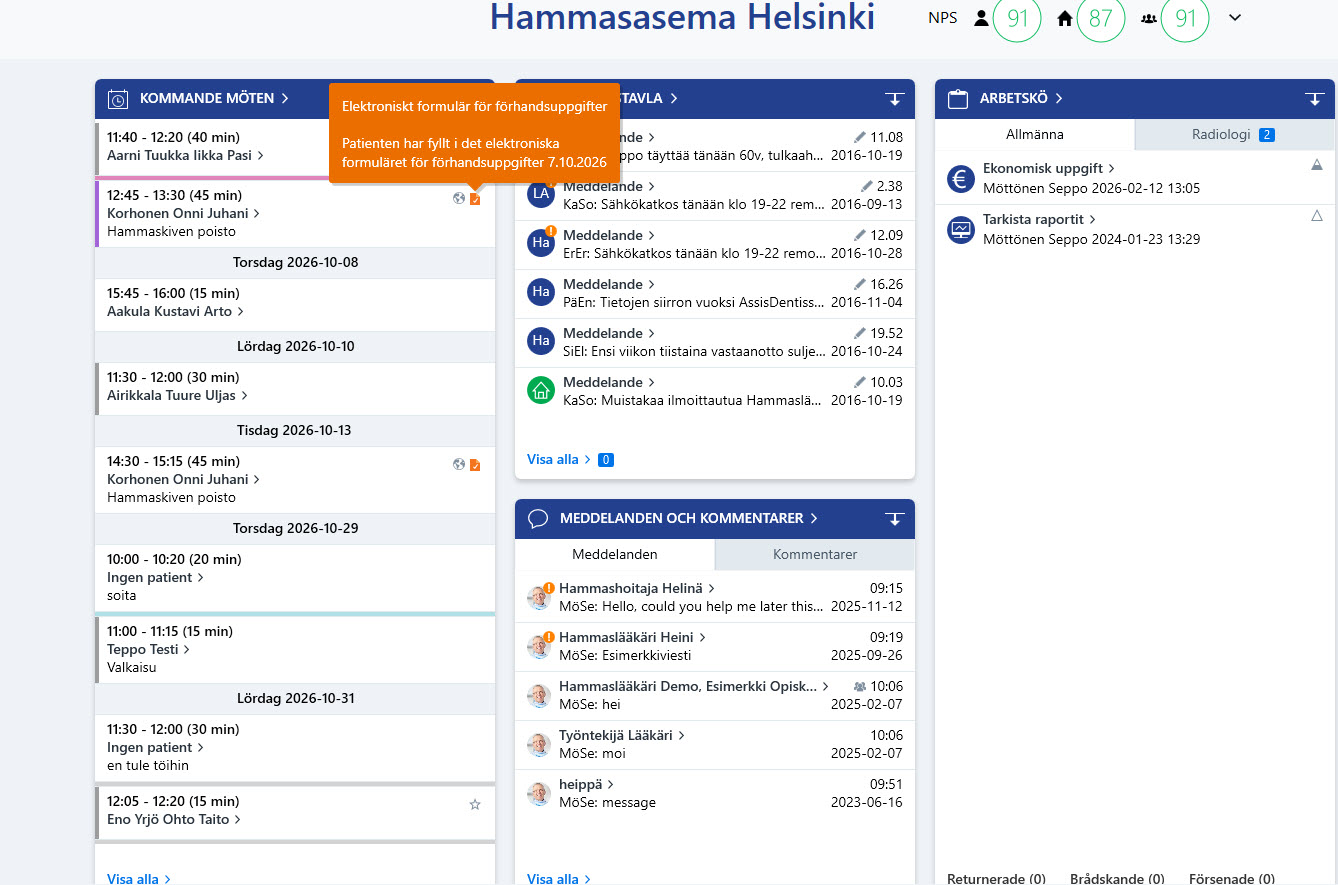Open message from Hammashoitaja Helinä
Screen dimensions: 1338x885
pyautogui.click(x=637, y=588)
